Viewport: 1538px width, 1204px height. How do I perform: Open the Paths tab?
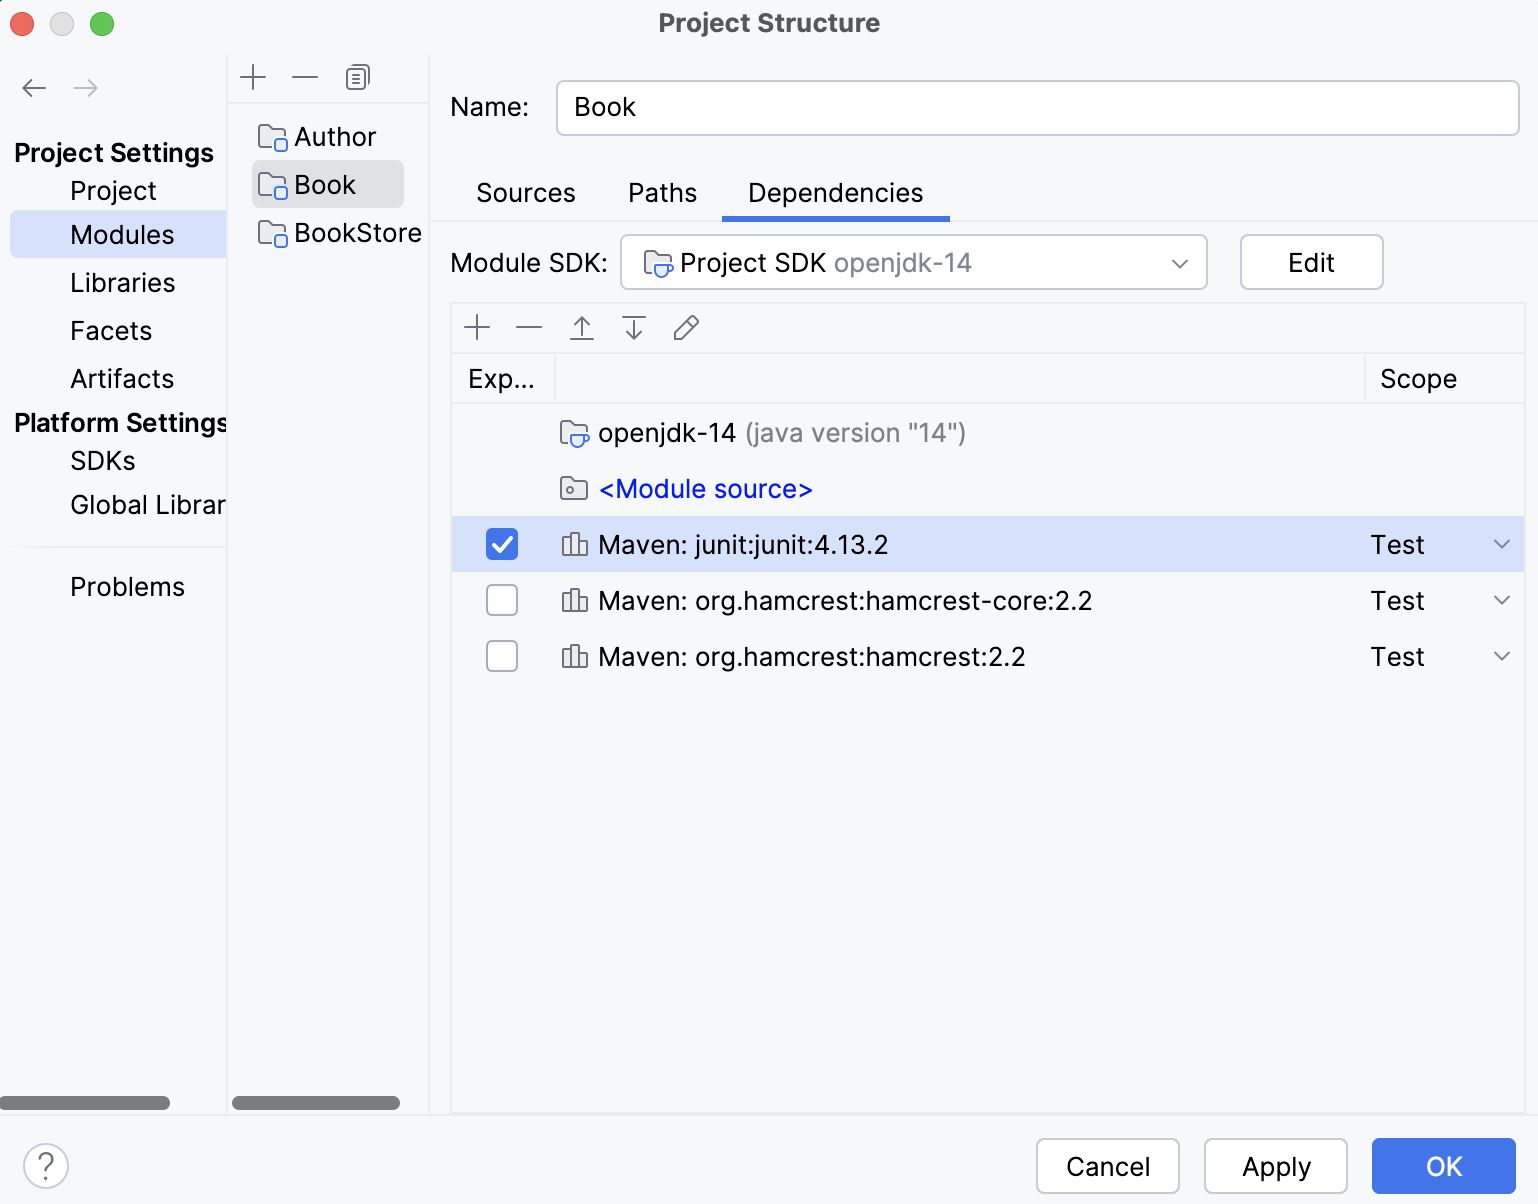[661, 192]
